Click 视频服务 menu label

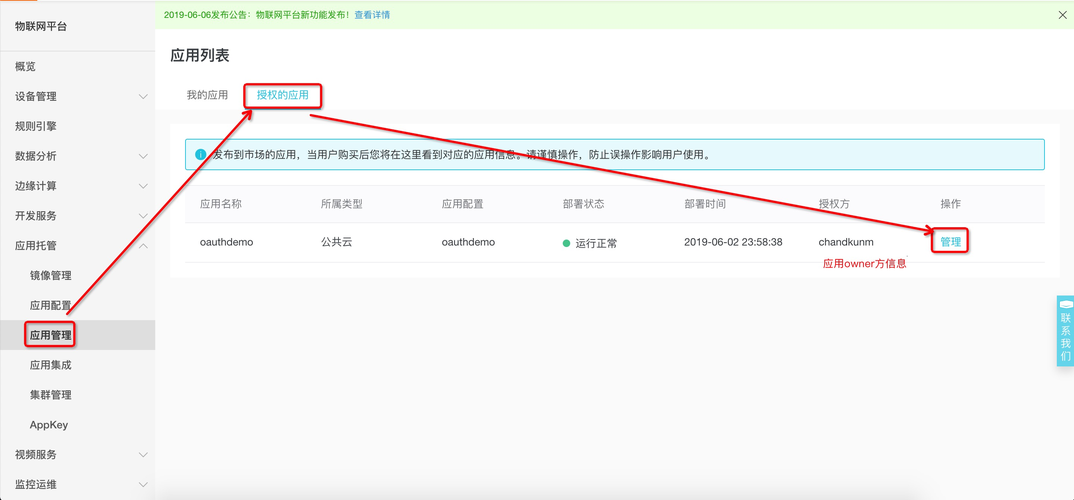(36, 455)
